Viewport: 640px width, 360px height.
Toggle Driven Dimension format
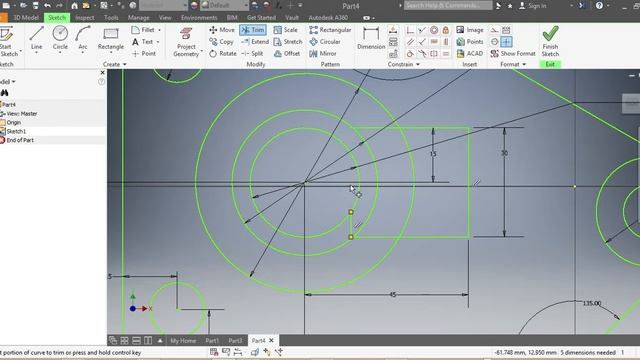tap(506, 30)
